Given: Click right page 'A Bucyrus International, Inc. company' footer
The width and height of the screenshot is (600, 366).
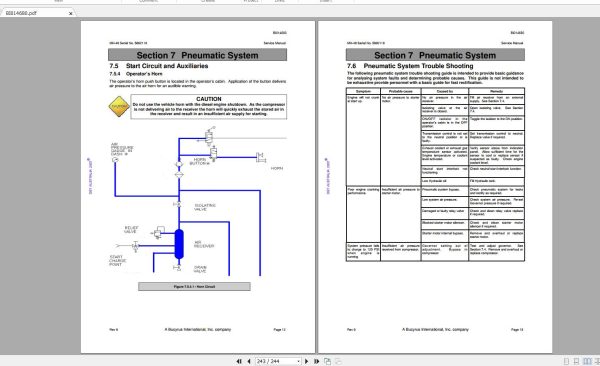Looking at the screenshot, I should [435, 330].
